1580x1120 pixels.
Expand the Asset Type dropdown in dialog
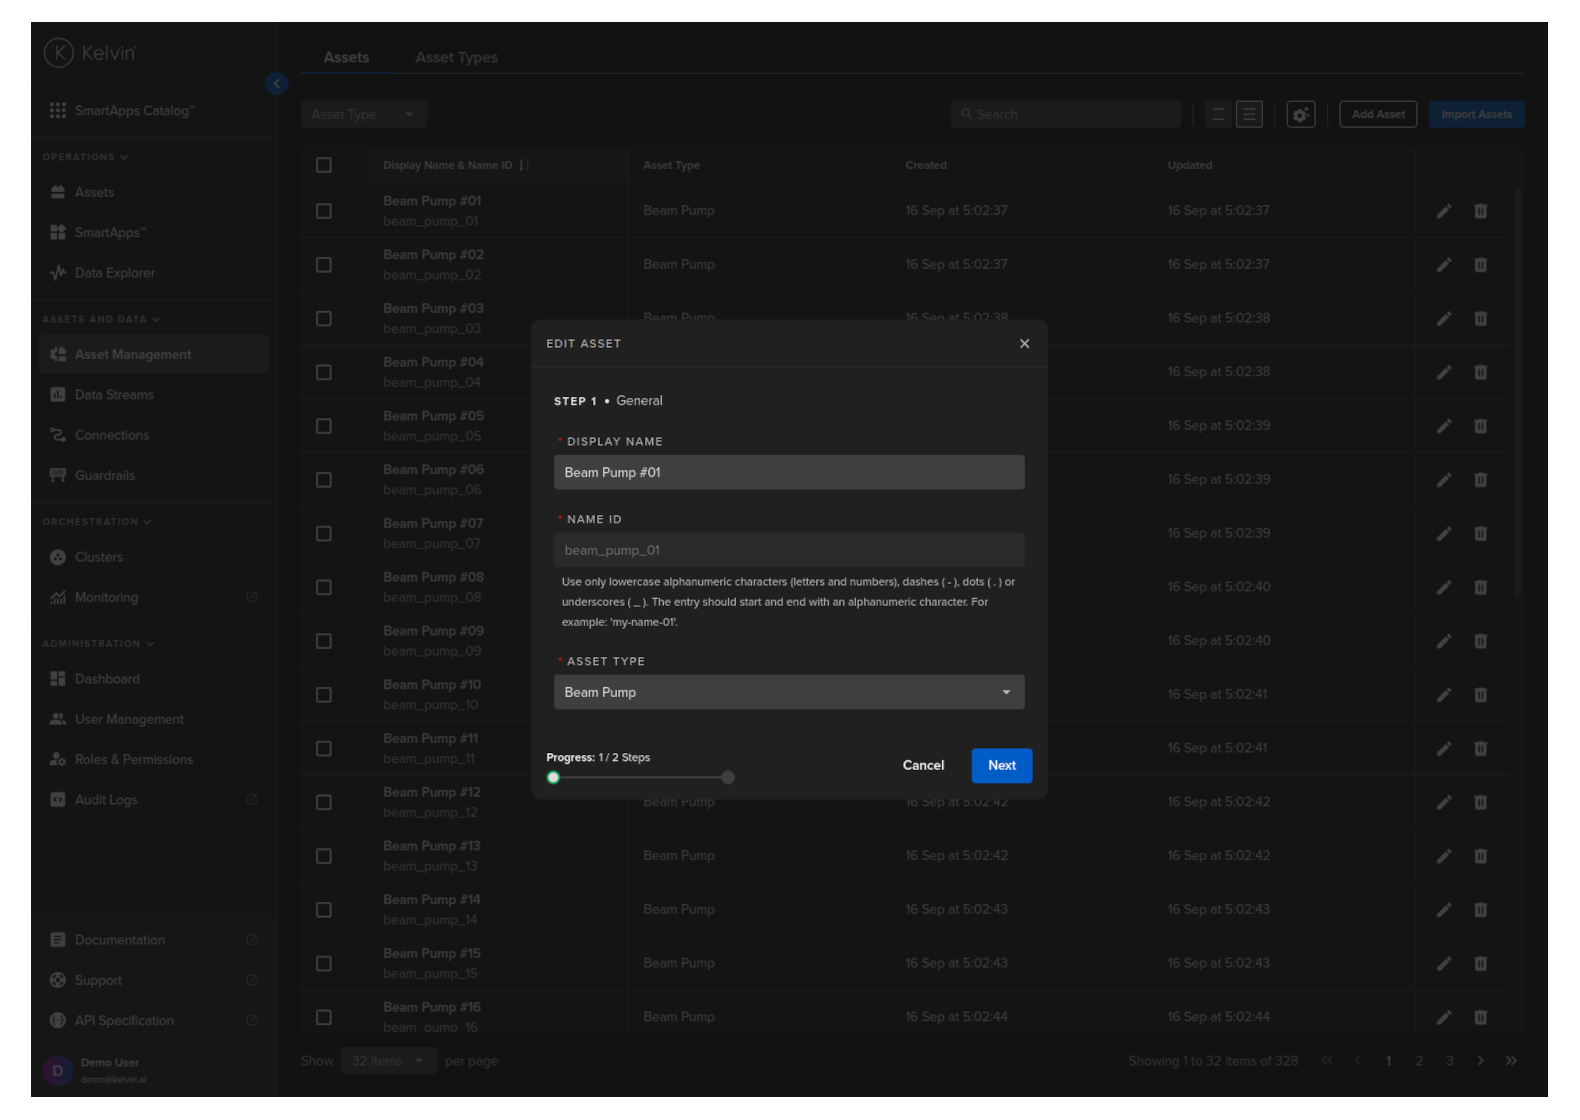click(788, 692)
